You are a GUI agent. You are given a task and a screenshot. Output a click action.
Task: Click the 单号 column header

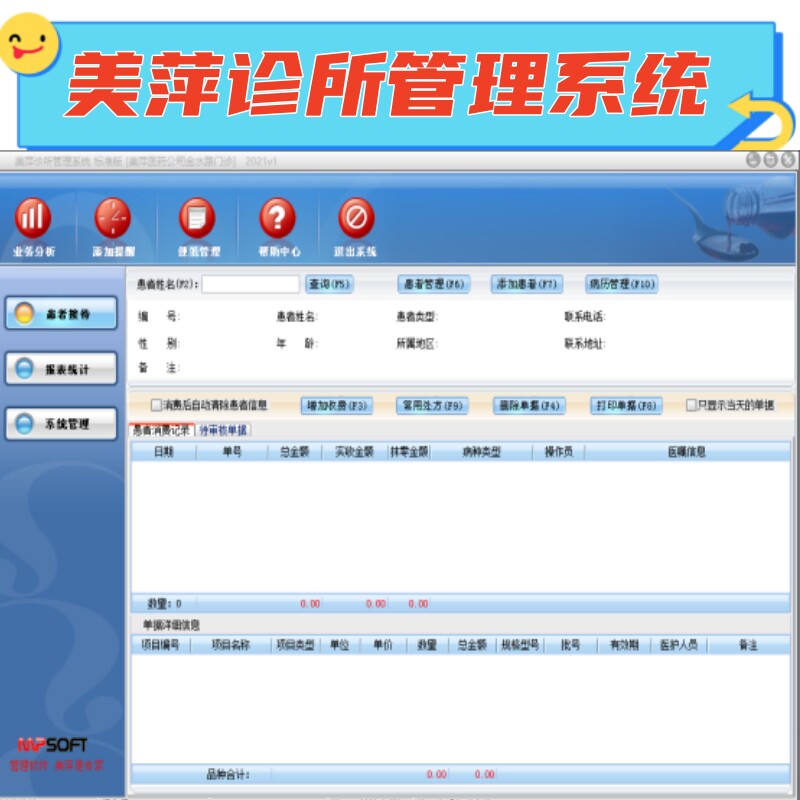point(232,452)
